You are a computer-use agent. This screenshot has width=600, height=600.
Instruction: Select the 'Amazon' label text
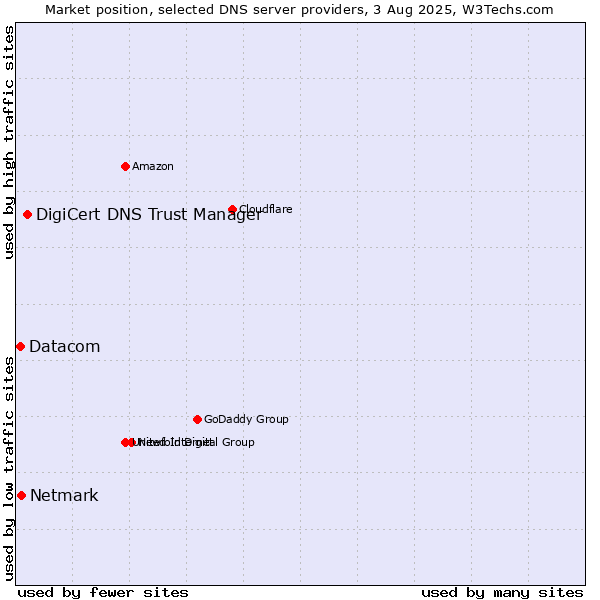click(153, 166)
